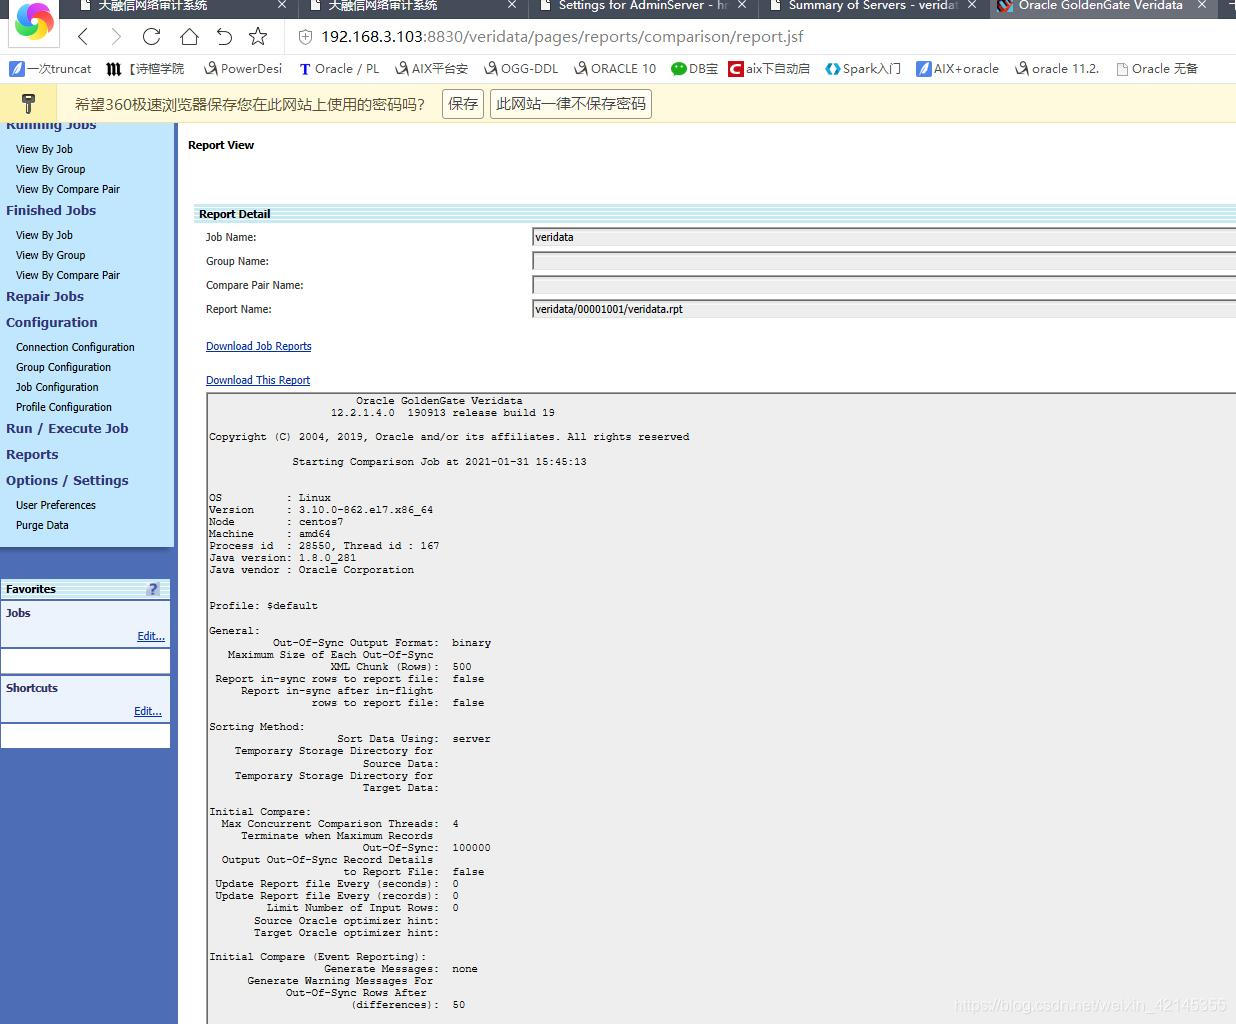Open the AIX+oracle bookmark

pos(958,69)
